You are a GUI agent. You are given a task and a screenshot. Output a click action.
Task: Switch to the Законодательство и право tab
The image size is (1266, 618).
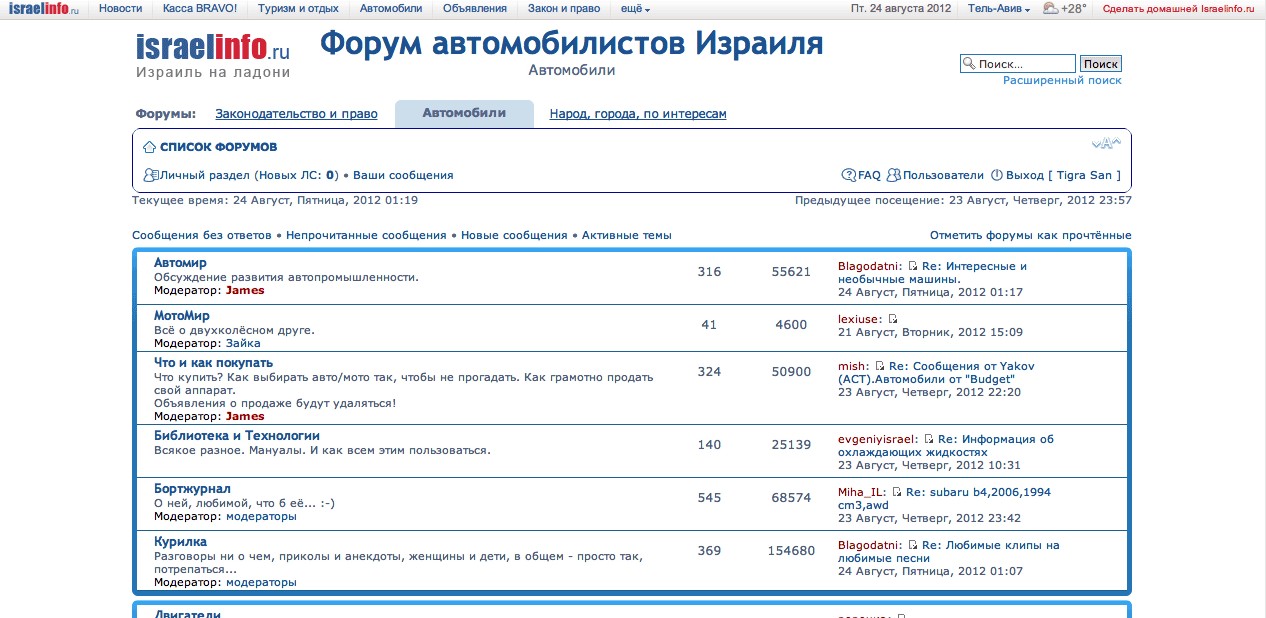point(296,114)
